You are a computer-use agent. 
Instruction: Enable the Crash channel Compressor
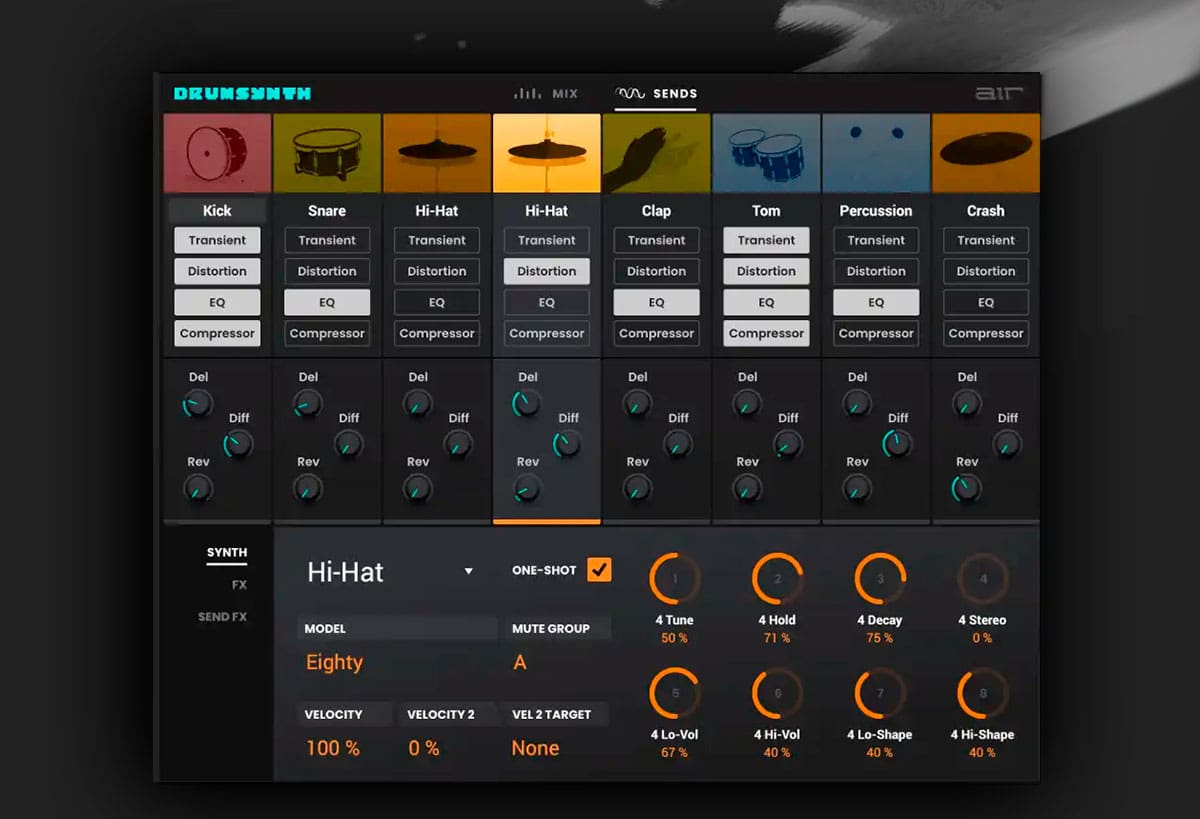coord(986,333)
